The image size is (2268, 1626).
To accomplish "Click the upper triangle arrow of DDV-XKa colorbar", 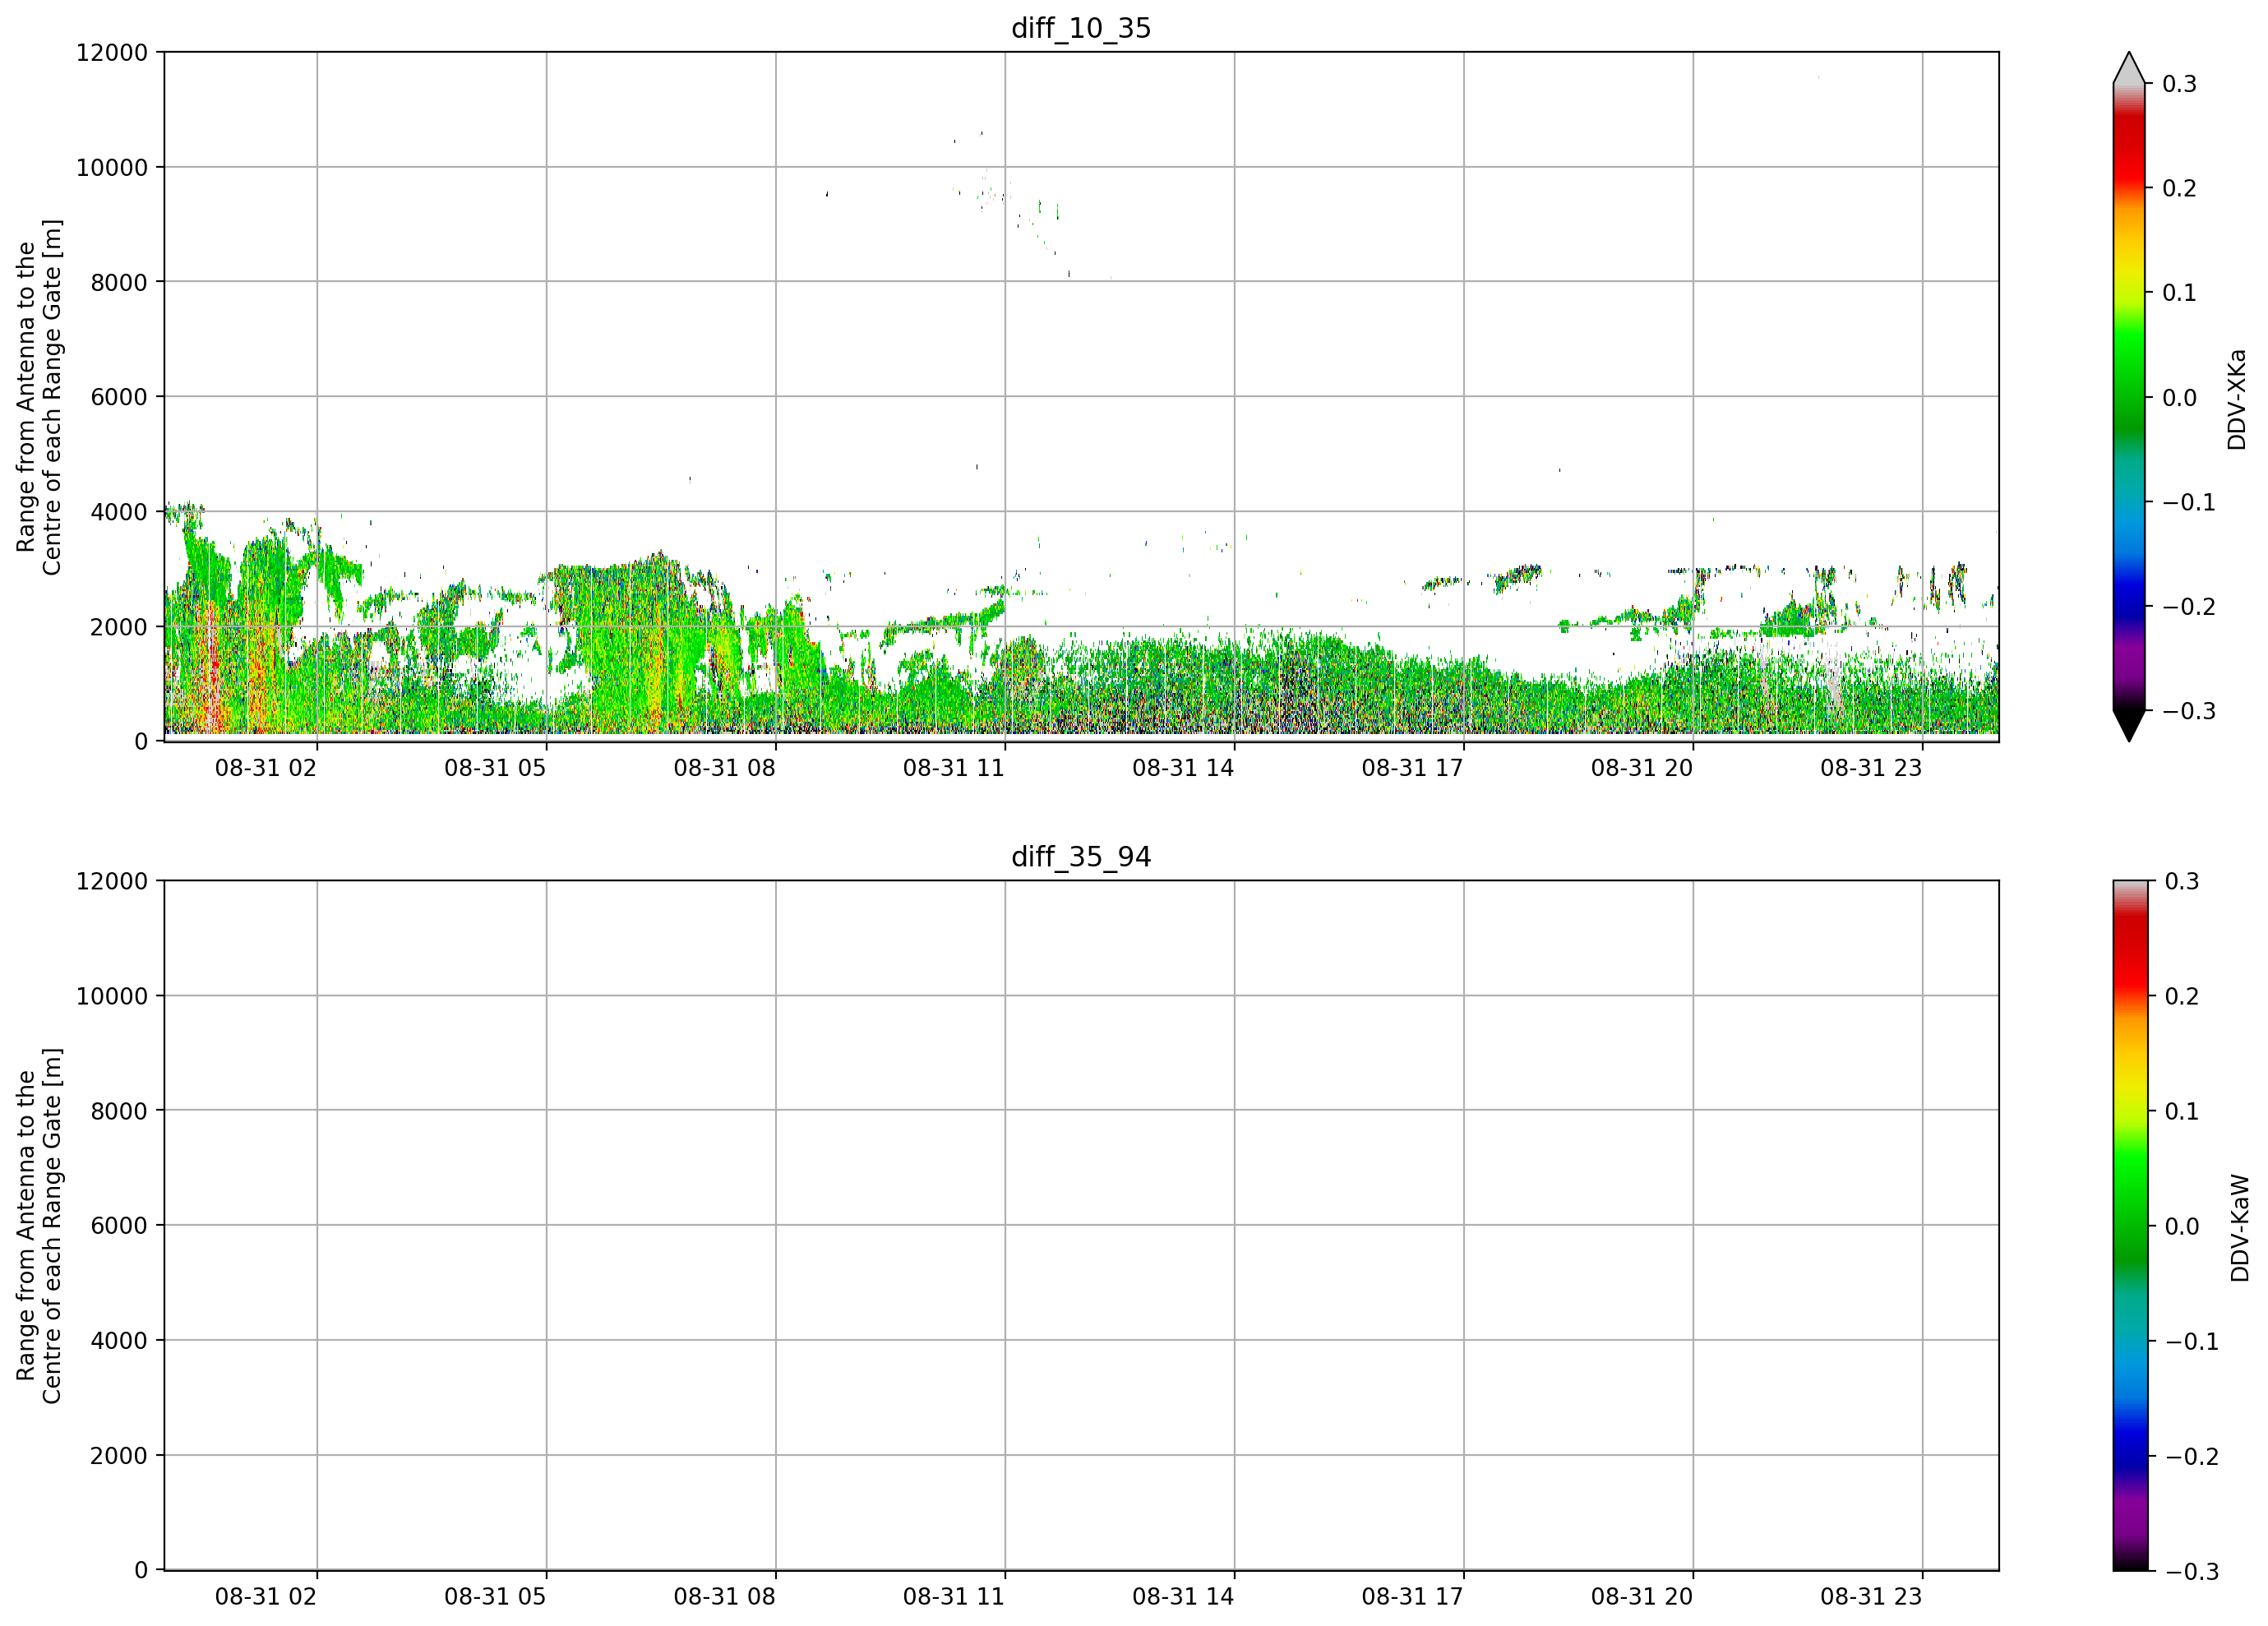I will [2129, 67].
